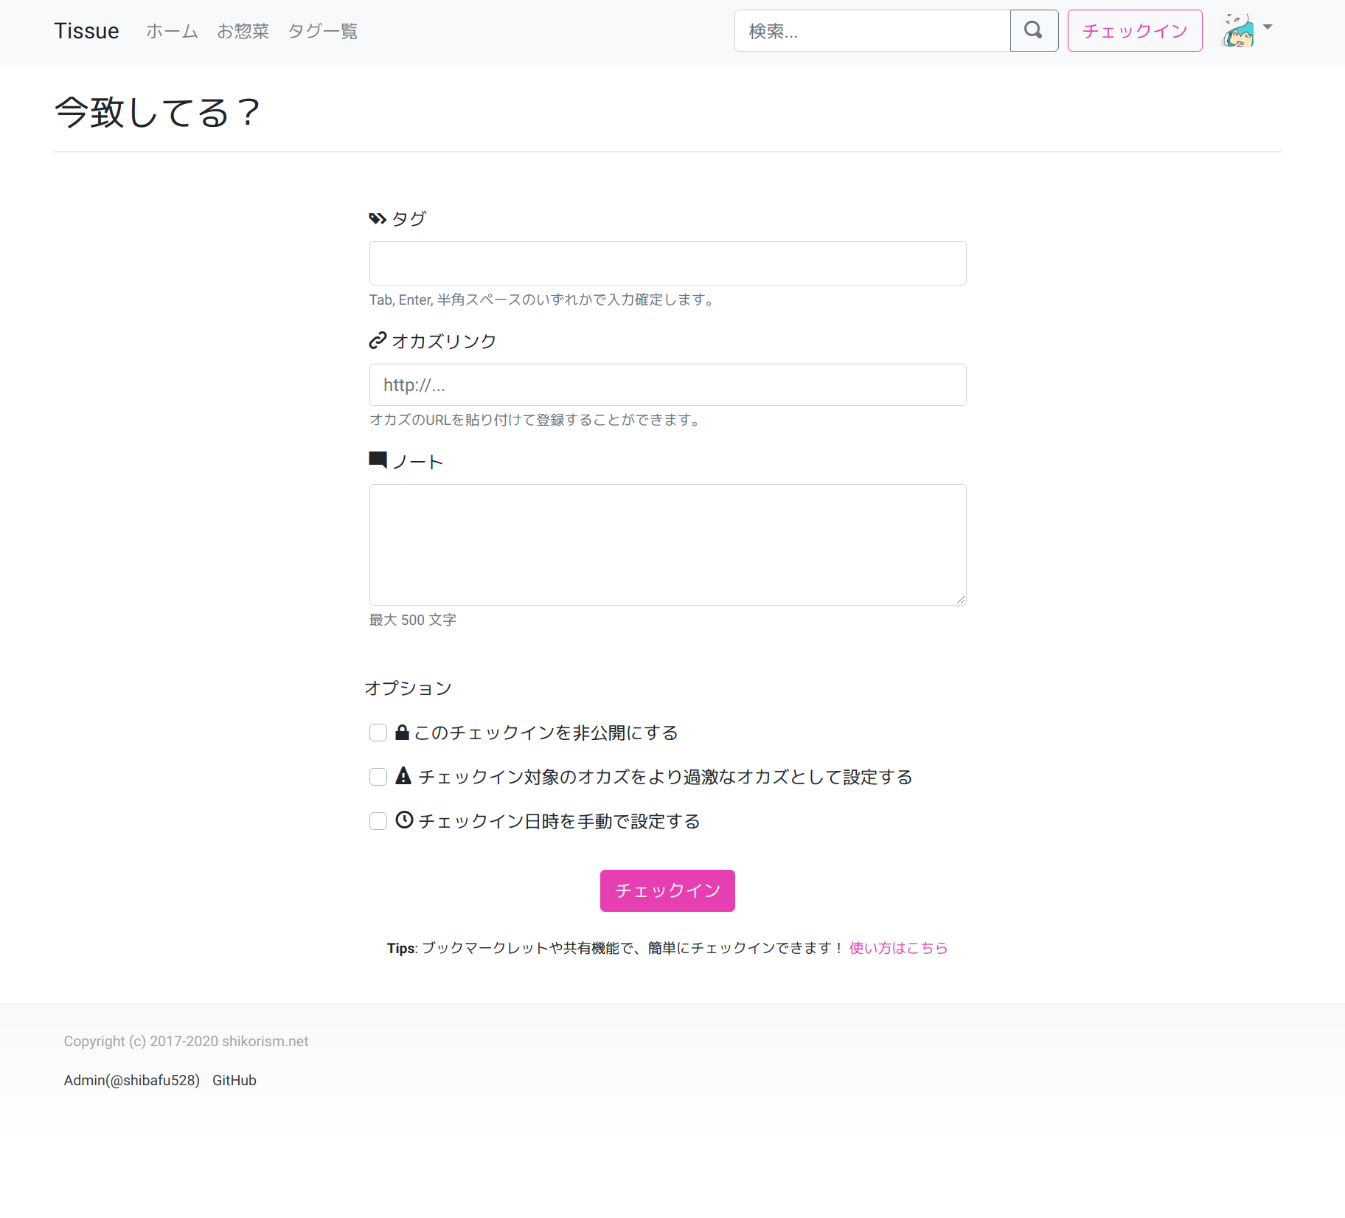
Task: Click the chain link icon beside オカズリンク
Action: 377,341
